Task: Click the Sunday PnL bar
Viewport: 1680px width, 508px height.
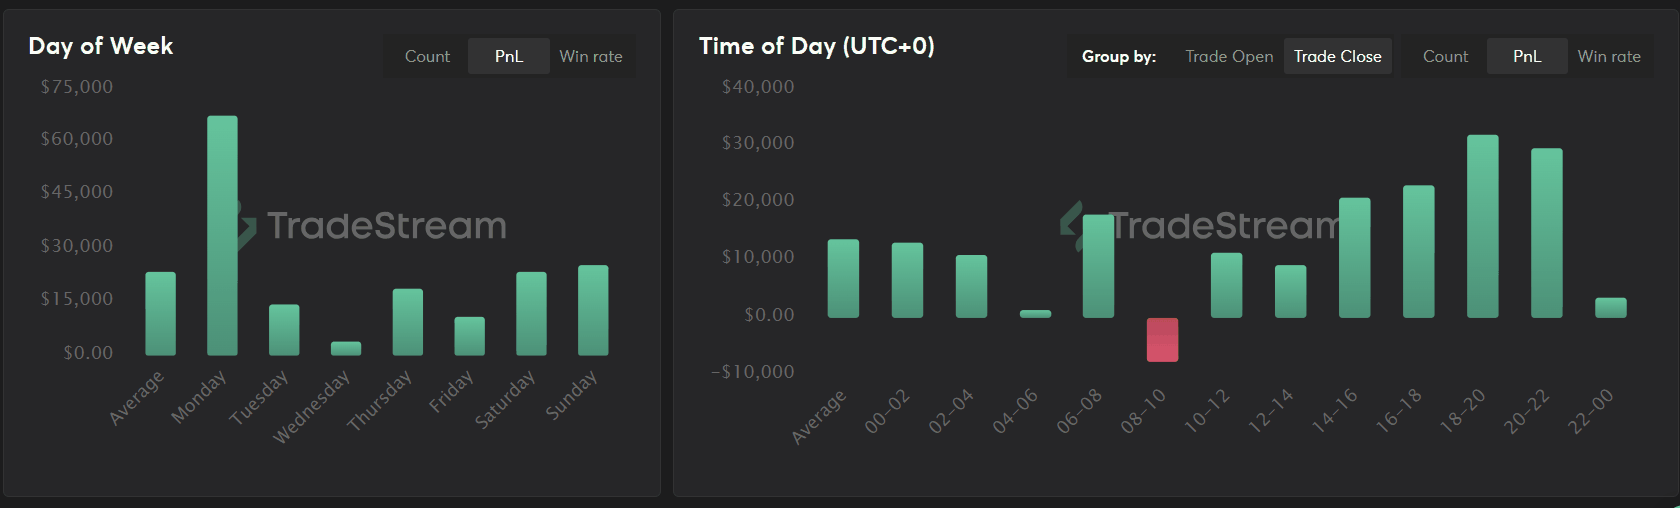Action: click(593, 310)
